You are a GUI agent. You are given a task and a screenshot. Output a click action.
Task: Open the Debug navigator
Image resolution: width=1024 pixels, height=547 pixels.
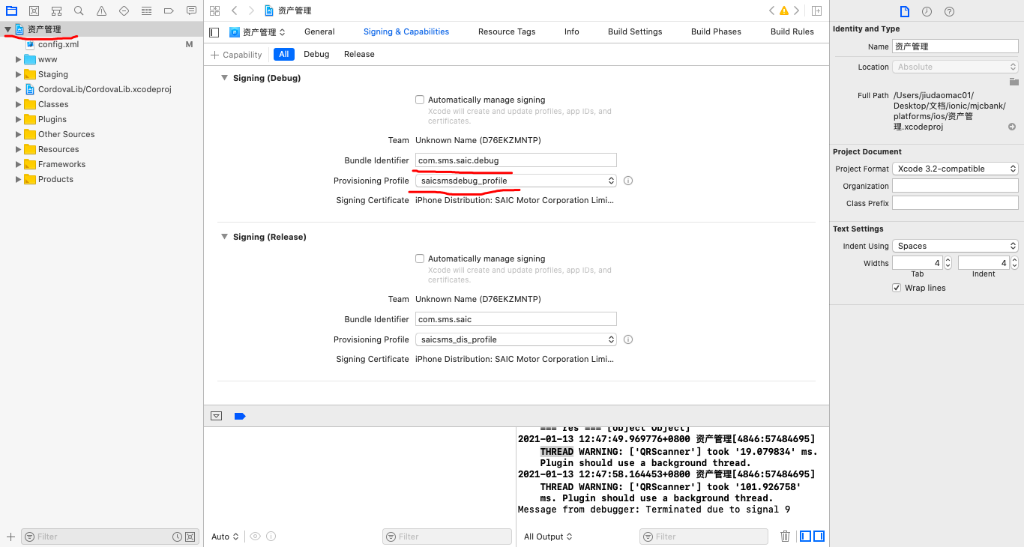point(146,10)
